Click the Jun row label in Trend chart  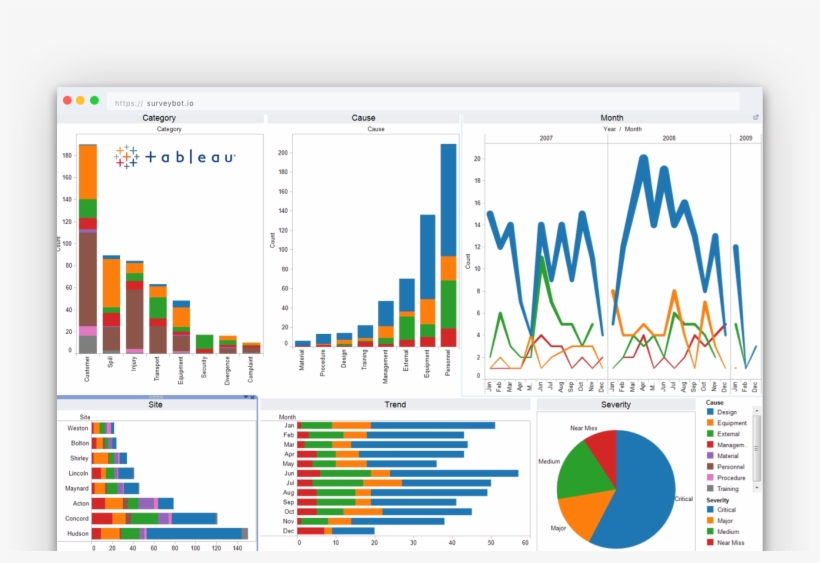click(x=289, y=473)
